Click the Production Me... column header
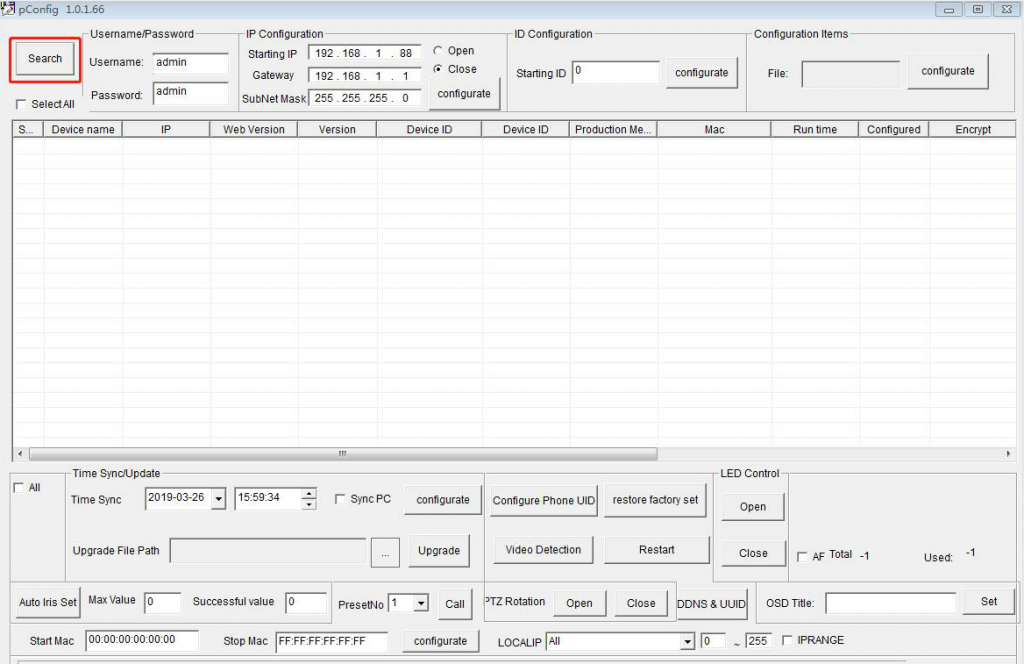 pos(613,129)
